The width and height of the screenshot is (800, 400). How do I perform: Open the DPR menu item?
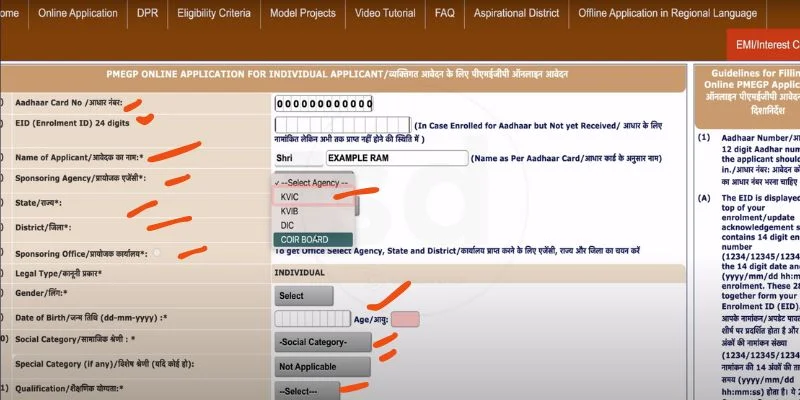pyautogui.click(x=147, y=14)
